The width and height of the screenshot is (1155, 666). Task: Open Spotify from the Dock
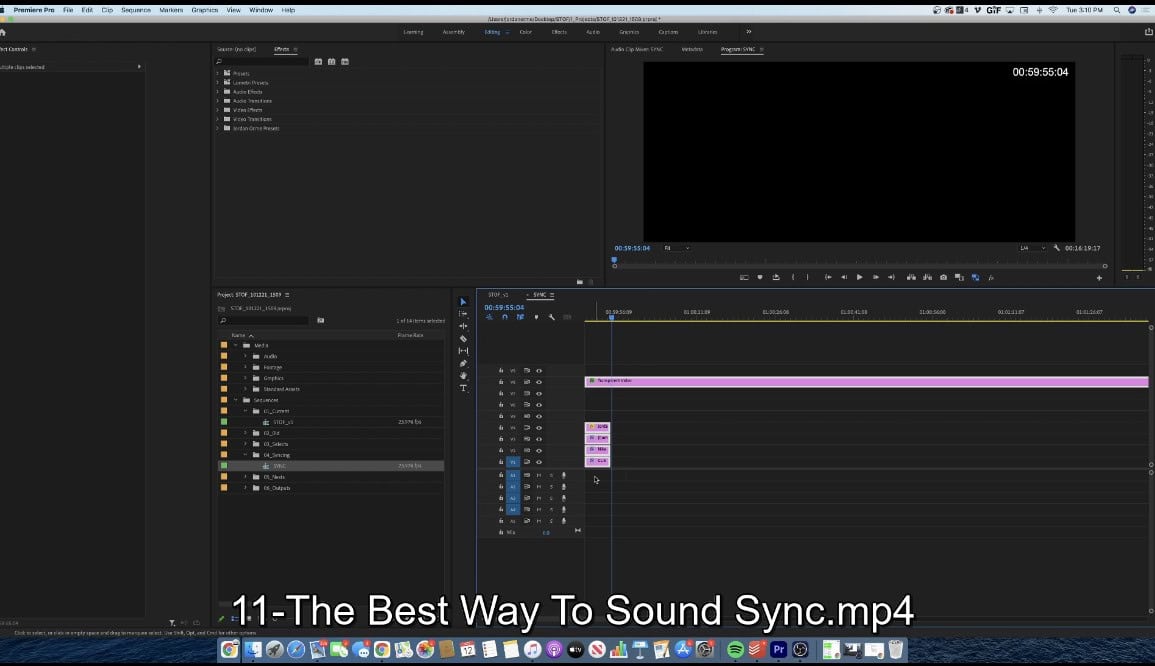735,650
